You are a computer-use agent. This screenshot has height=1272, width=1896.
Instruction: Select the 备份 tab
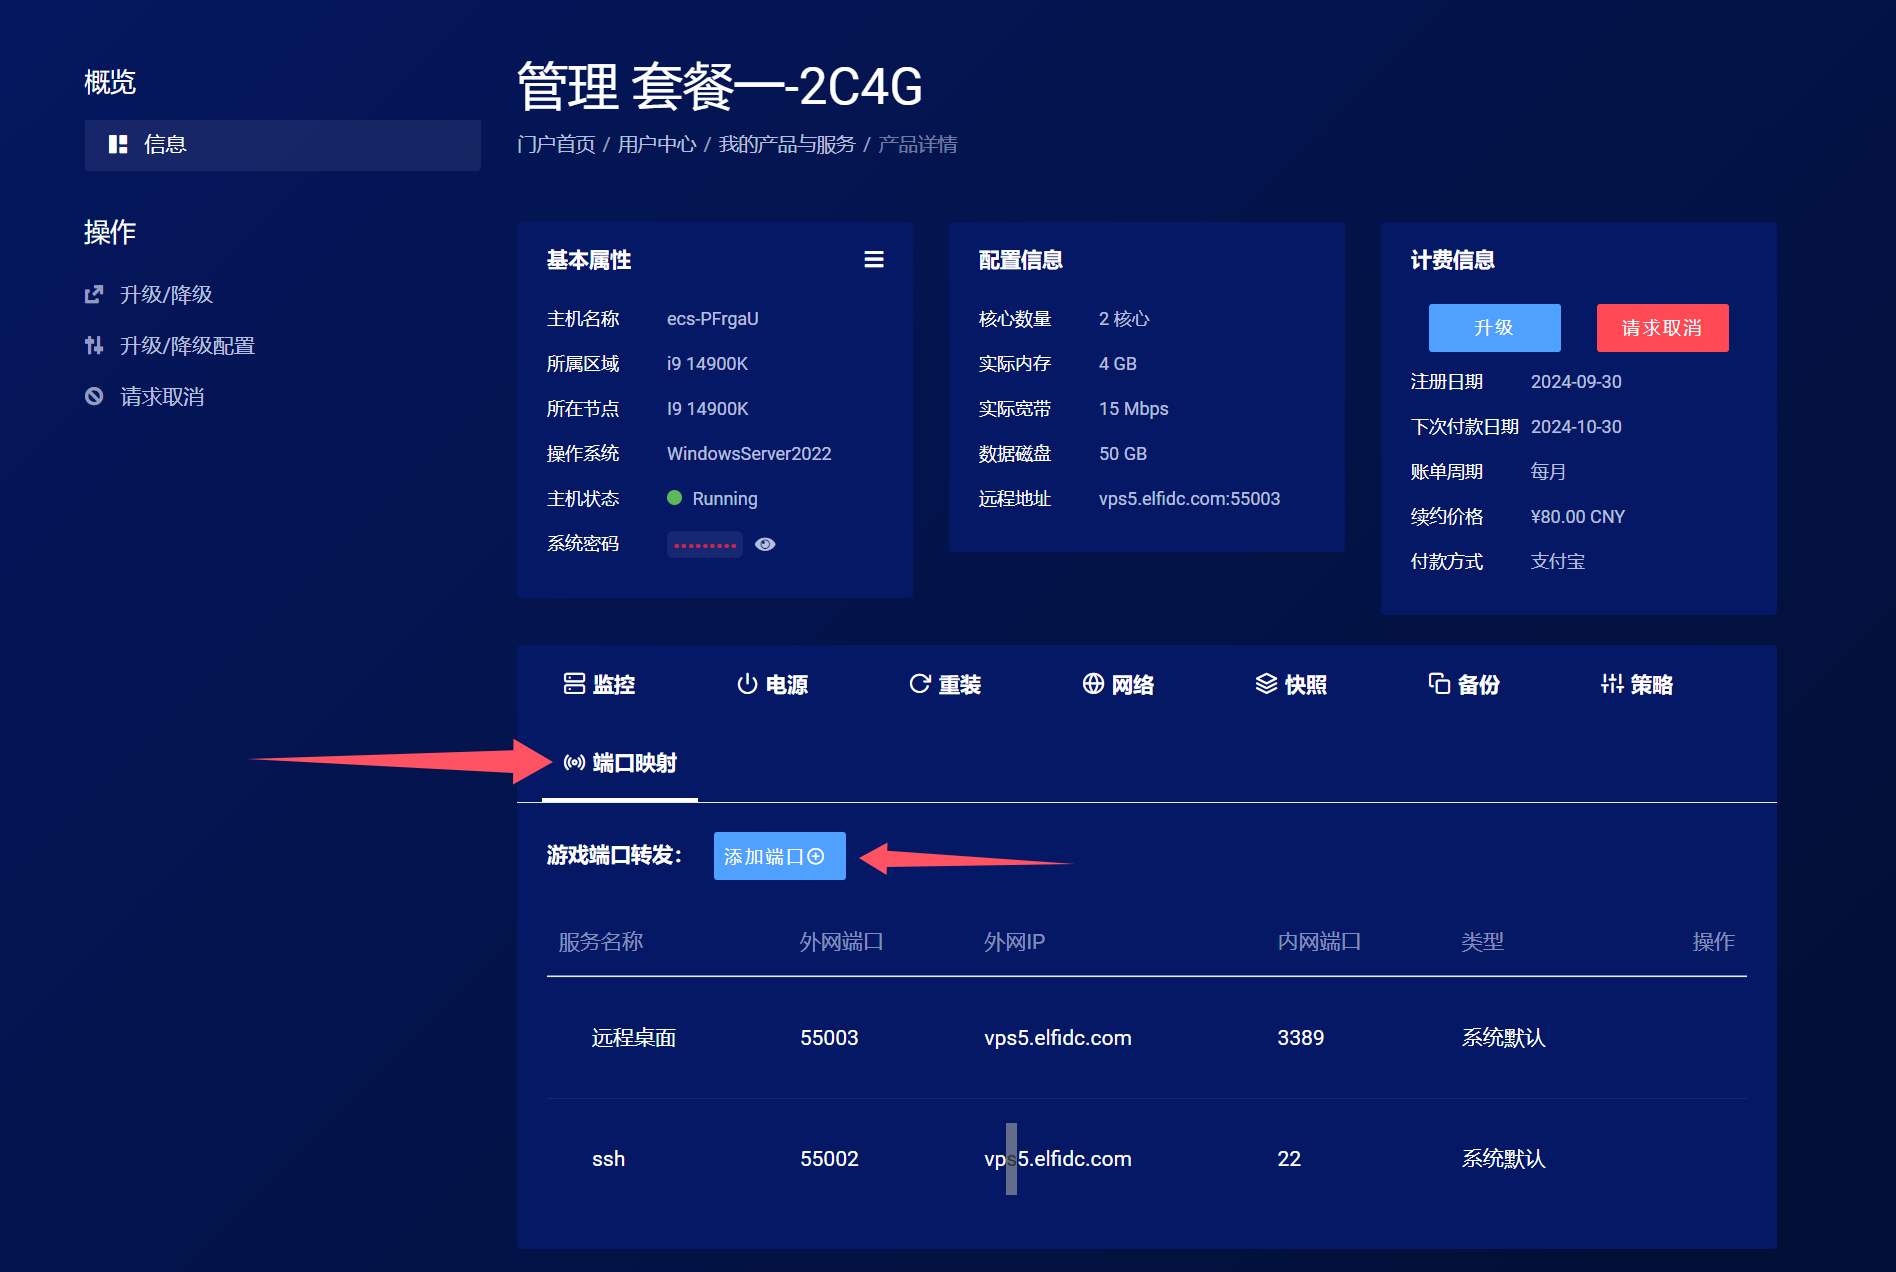[1465, 684]
